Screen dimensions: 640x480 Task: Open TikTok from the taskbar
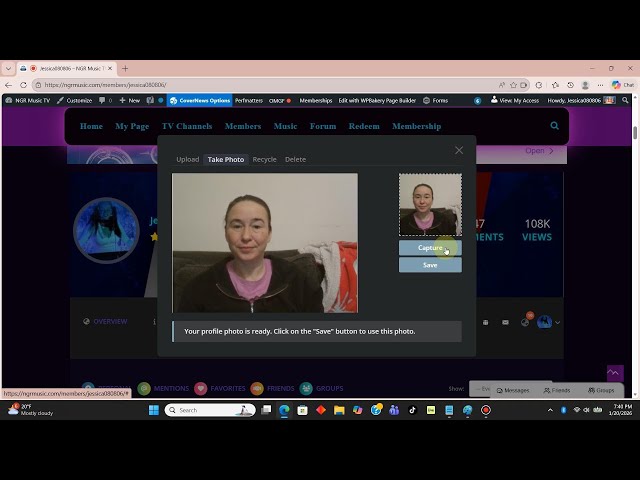pyautogui.click(x=412, y=410)
